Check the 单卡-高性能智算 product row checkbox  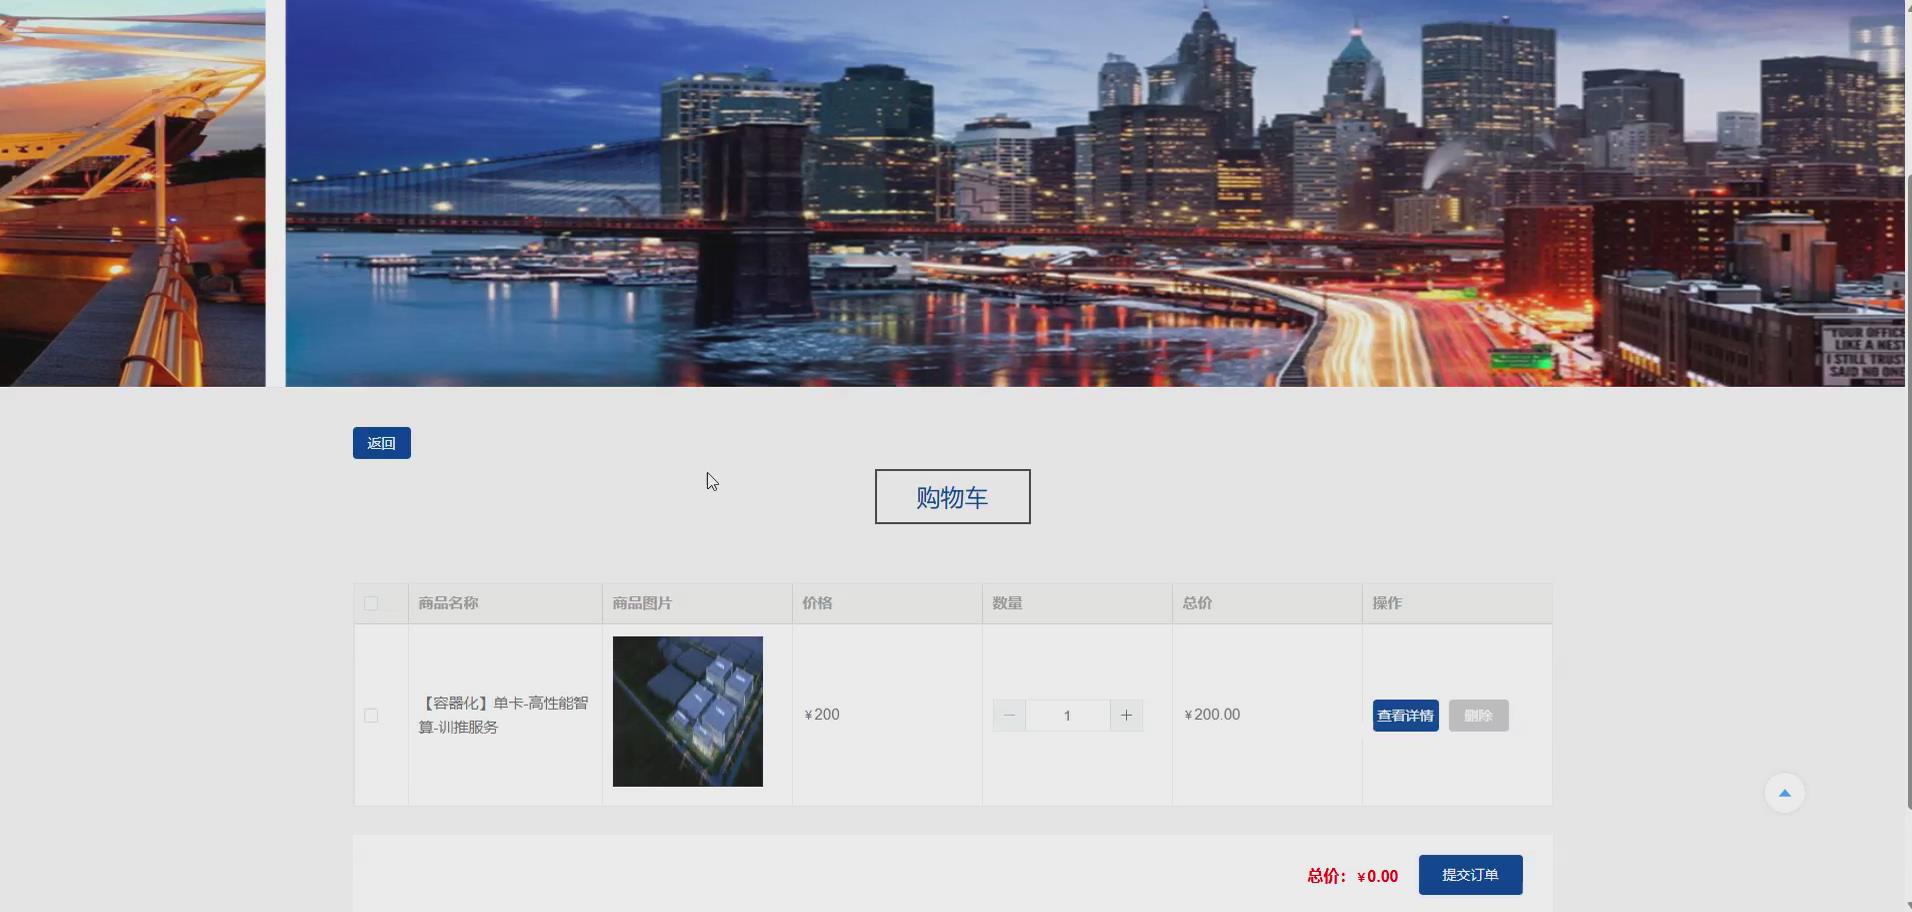371,715
